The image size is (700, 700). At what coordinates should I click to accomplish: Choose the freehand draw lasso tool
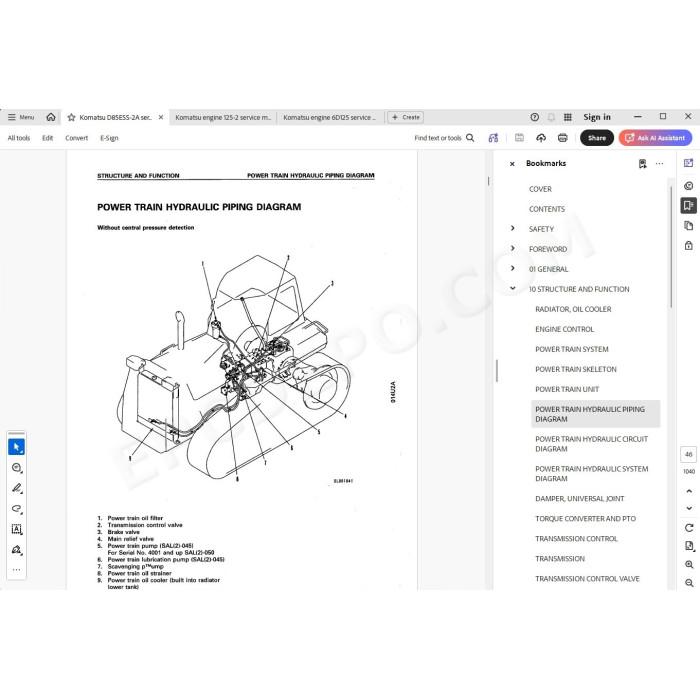[17, 508]
